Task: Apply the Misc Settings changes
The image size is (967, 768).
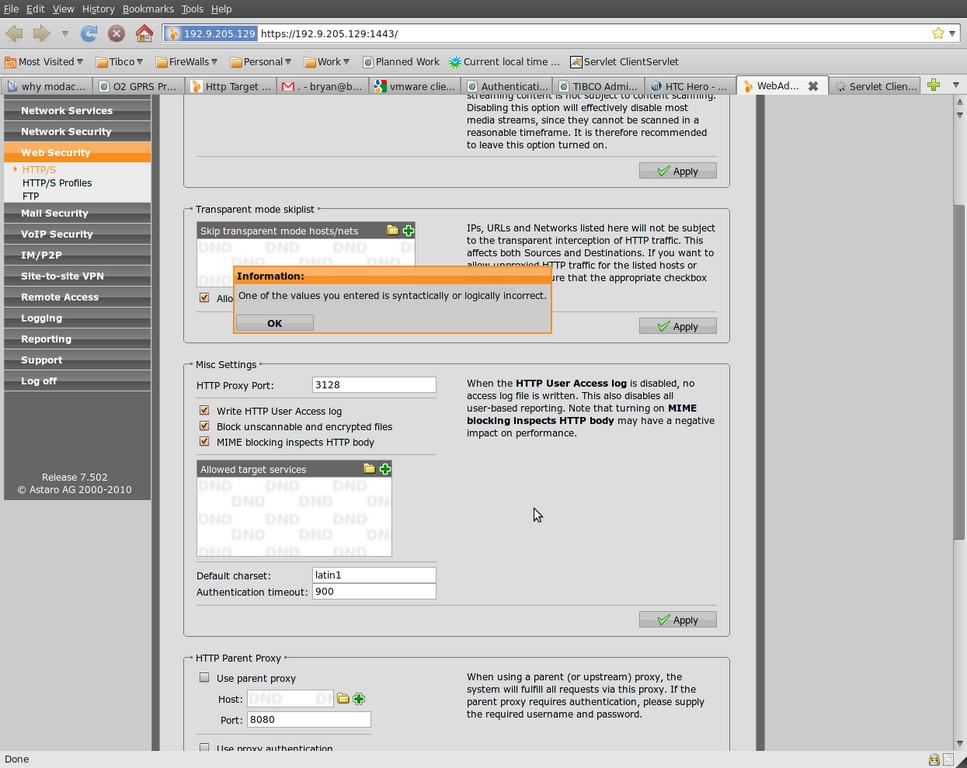Action: pos(677,620)
